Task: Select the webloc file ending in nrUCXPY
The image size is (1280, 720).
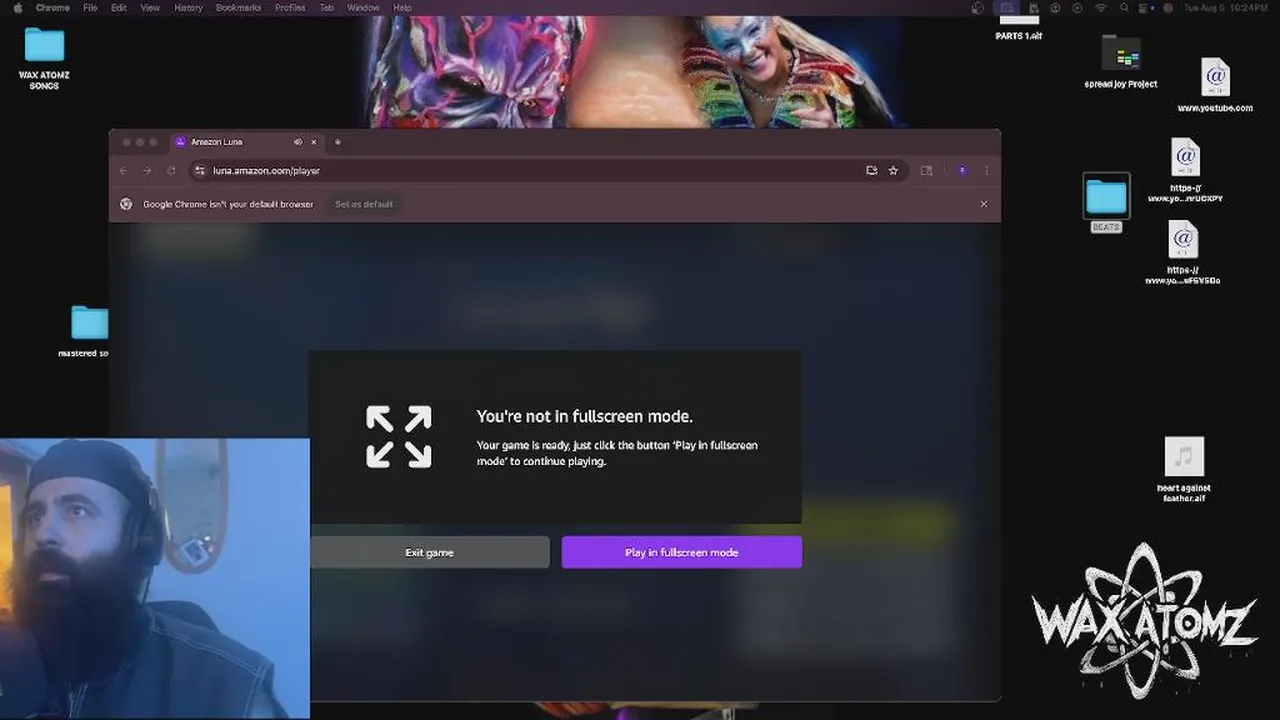Action: click(x=1185, y=171)
